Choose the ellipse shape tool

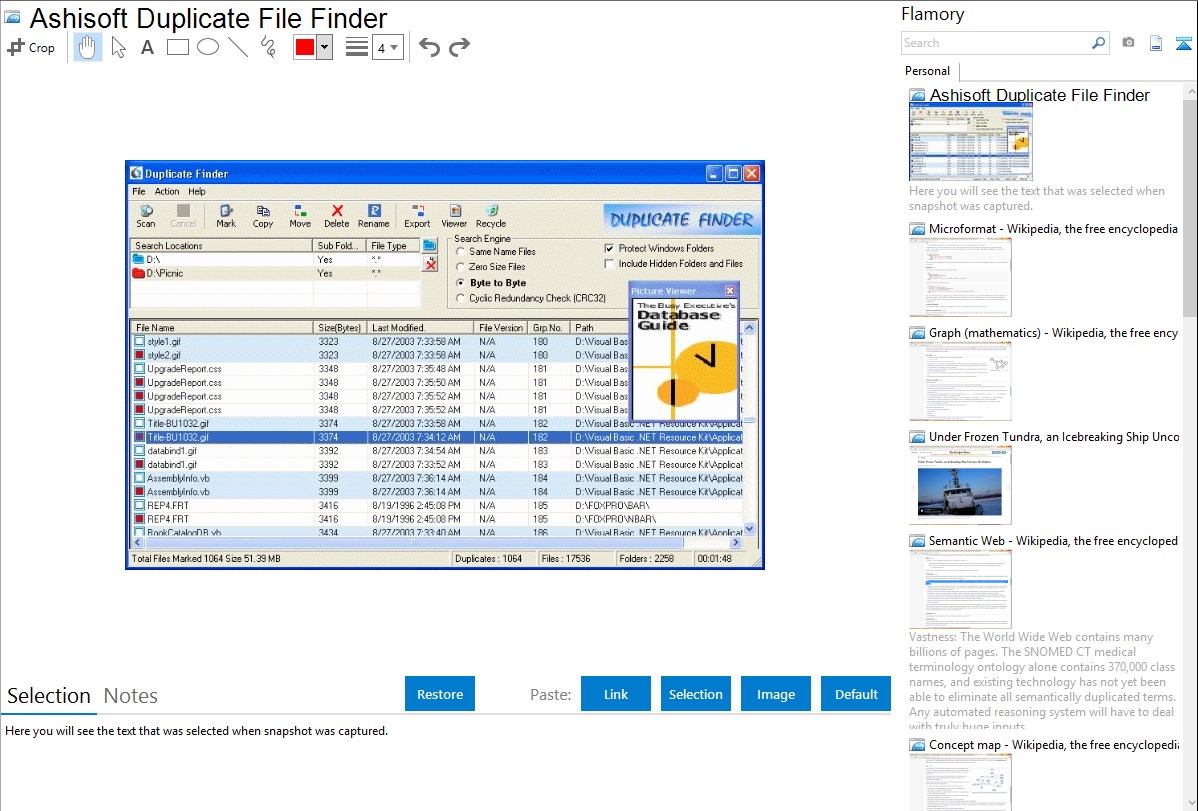pos(208,47)
